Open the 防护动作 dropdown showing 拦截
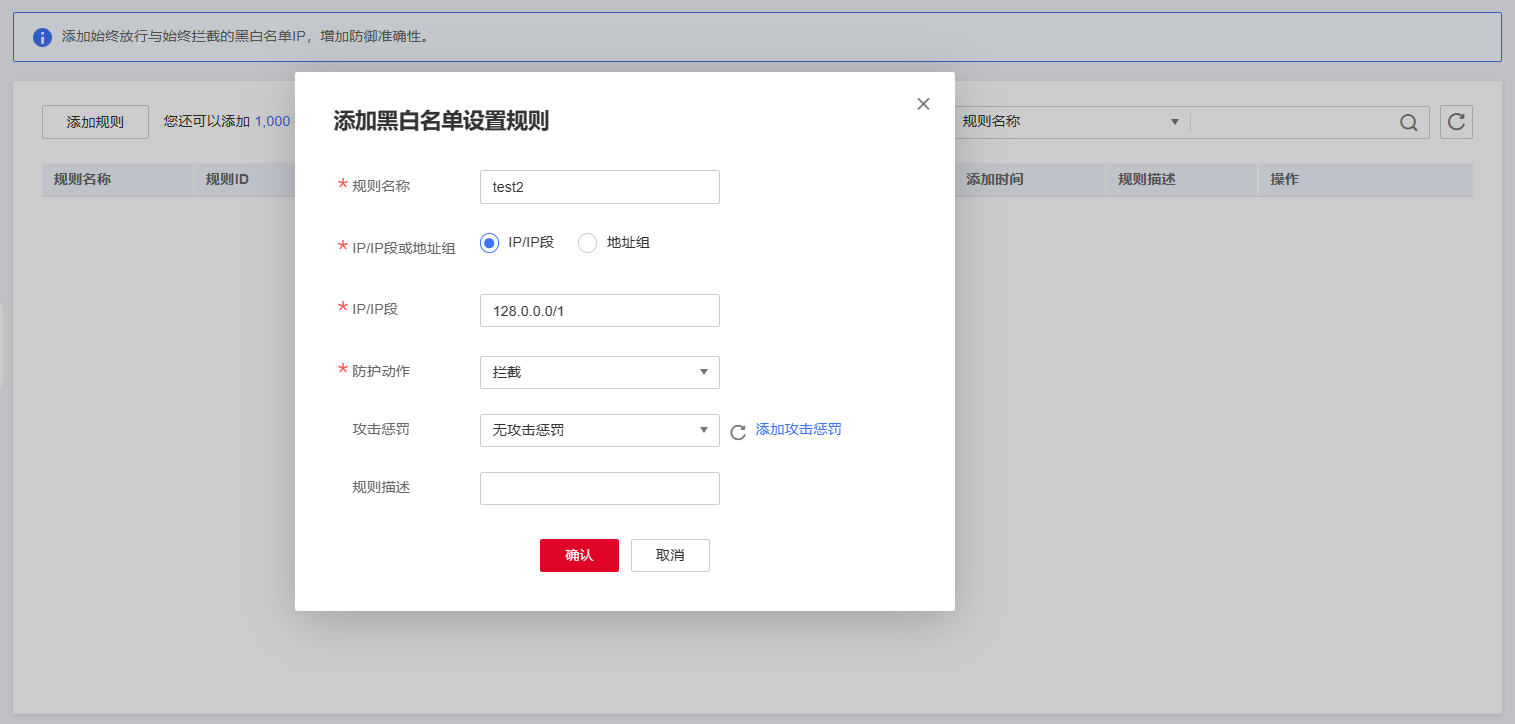The width and height of the screenshot is (1515, 724). (599, 372)
